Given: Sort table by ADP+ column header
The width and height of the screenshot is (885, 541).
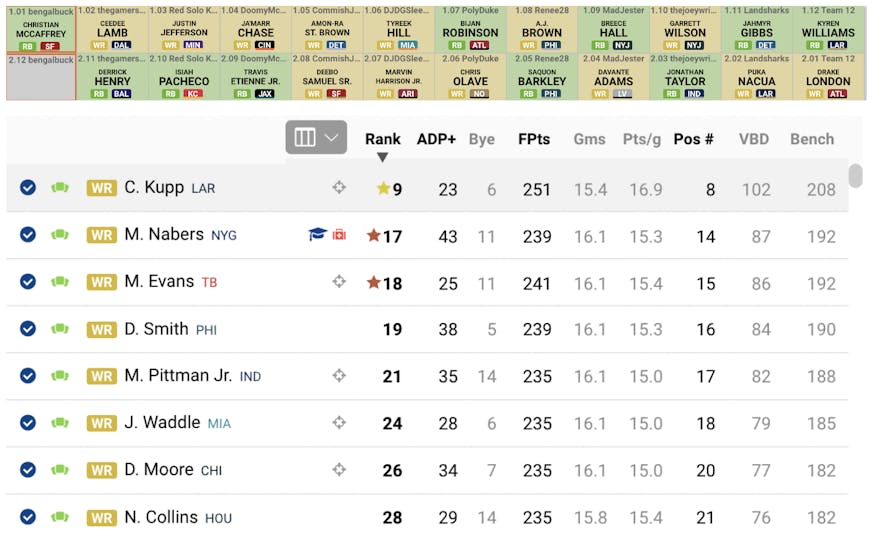Looking at the screenshot, I should tap(436, 139).
